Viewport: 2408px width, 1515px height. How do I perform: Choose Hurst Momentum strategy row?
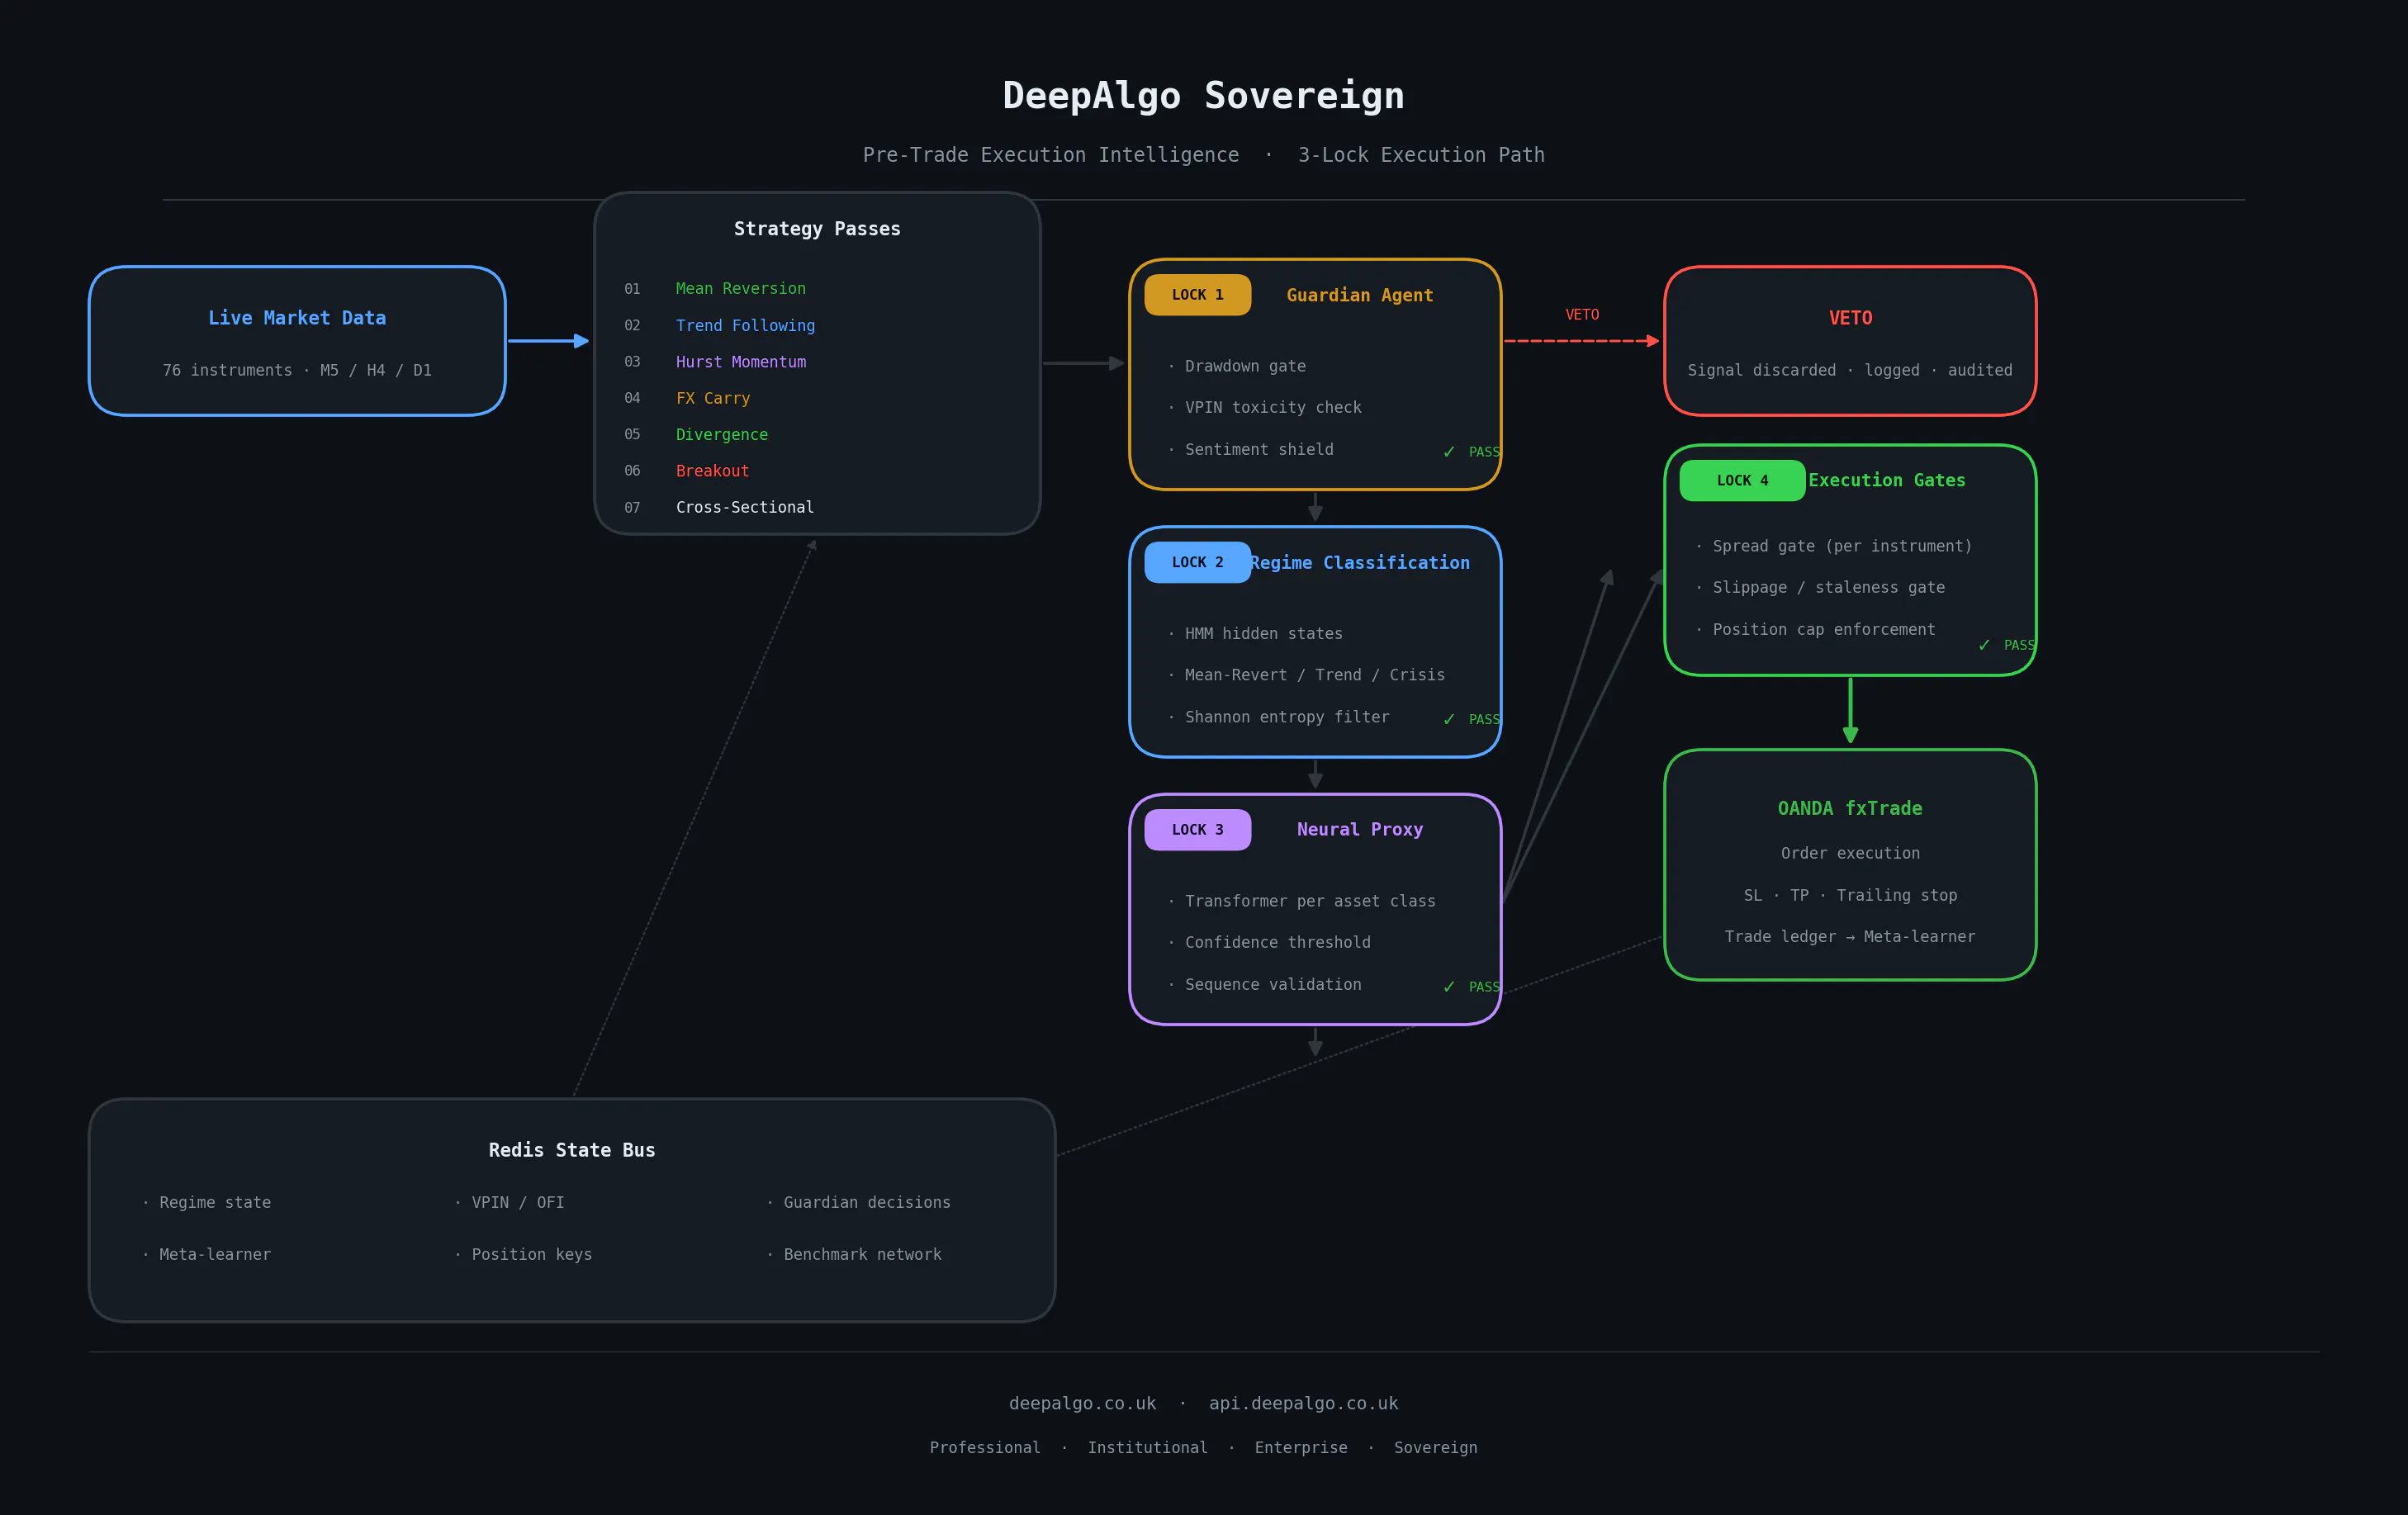740,362
